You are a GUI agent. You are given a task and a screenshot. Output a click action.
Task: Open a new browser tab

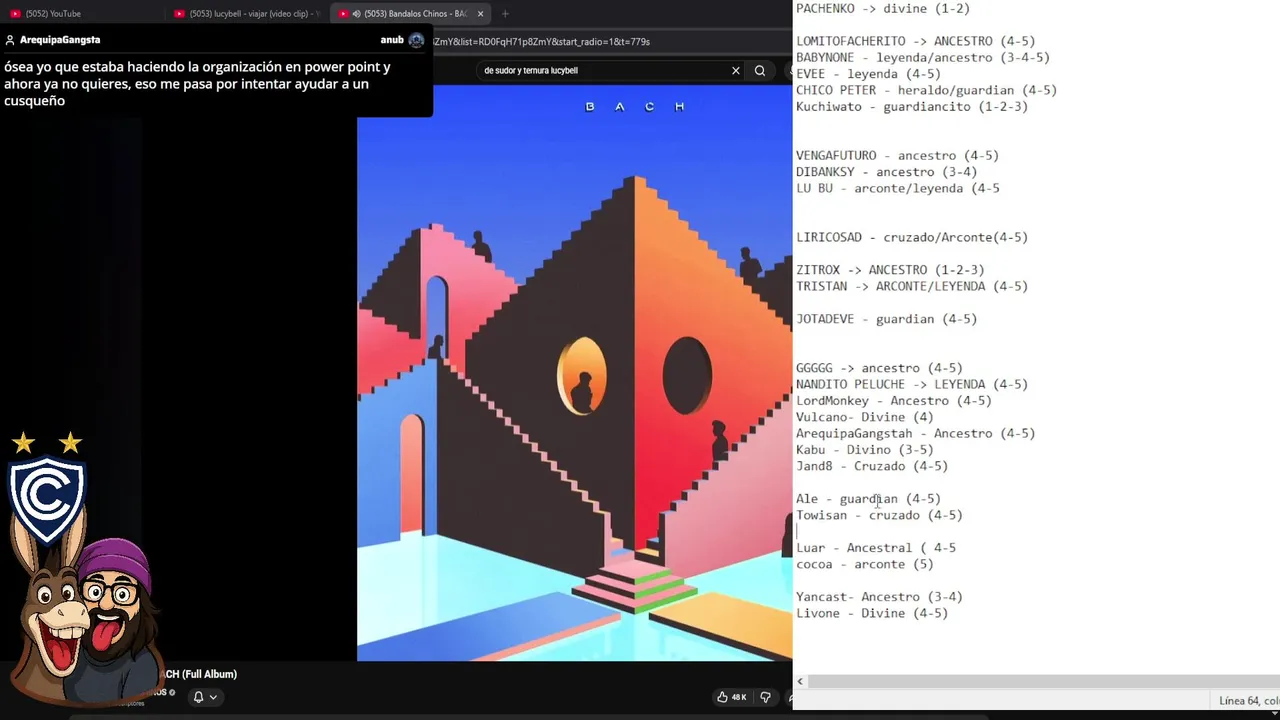click(505, 14)
